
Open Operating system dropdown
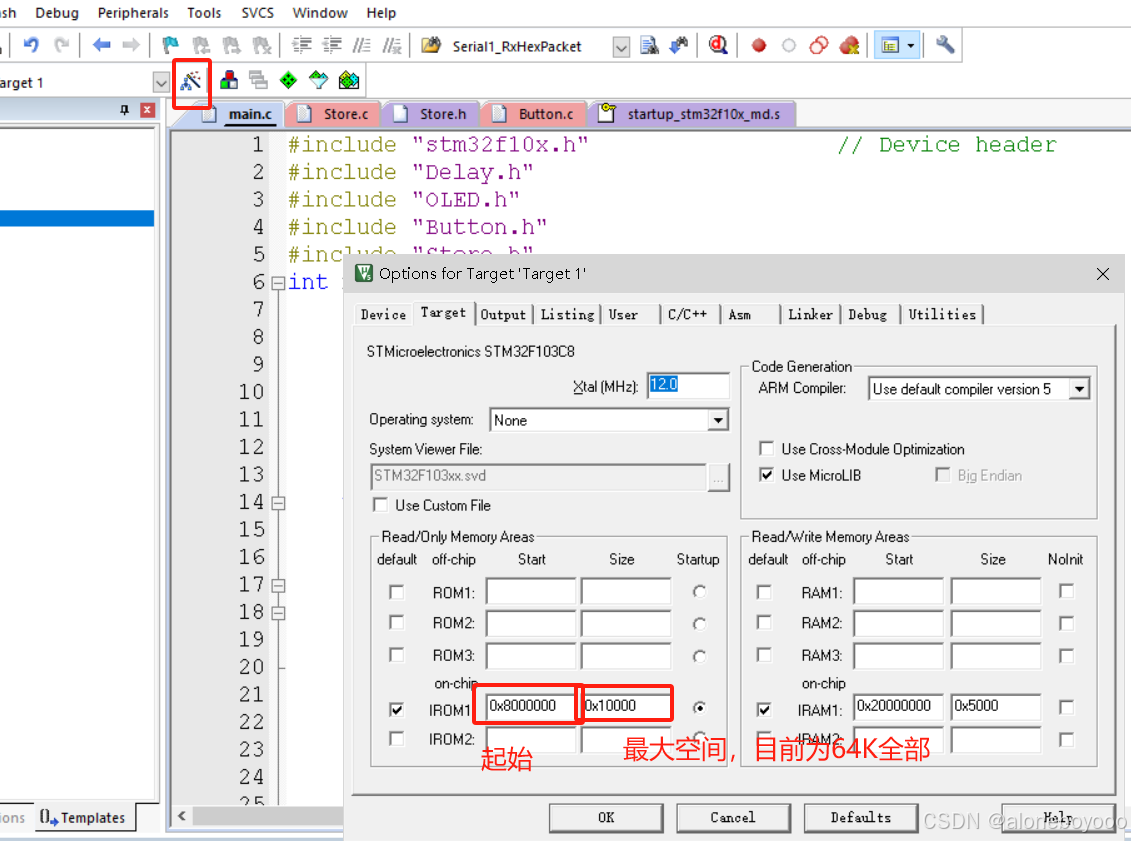718,420
